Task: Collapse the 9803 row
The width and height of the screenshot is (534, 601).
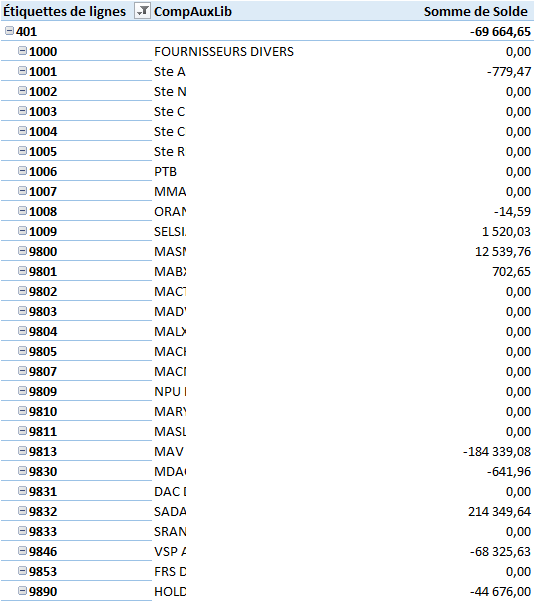Action: [23, 310]
